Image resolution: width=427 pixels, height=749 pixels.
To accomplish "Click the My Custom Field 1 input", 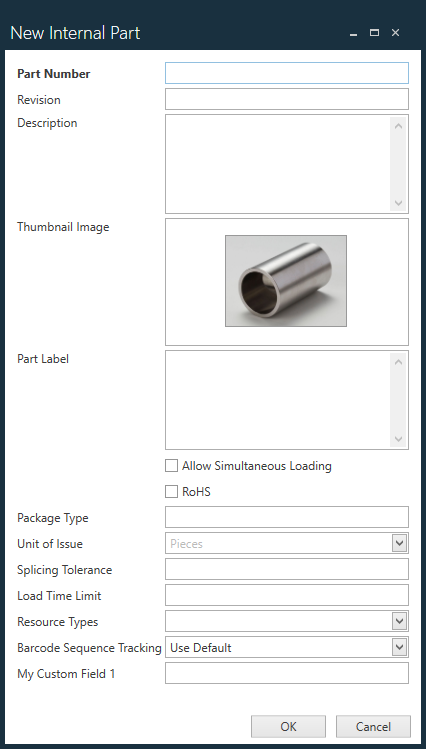I will [287, 673].
